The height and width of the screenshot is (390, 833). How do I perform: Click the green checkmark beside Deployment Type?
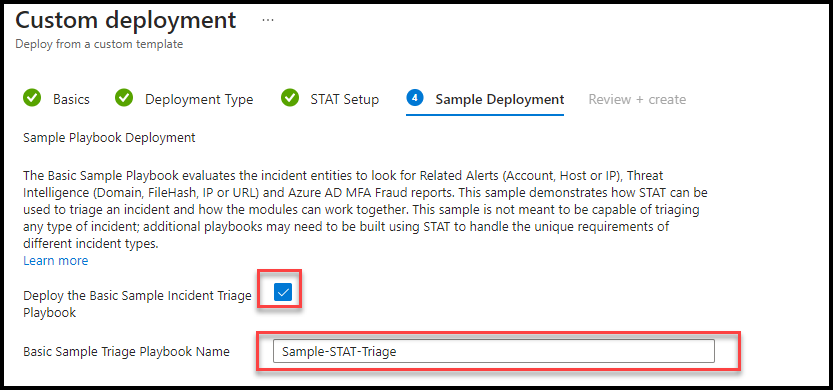coord(124,98)
